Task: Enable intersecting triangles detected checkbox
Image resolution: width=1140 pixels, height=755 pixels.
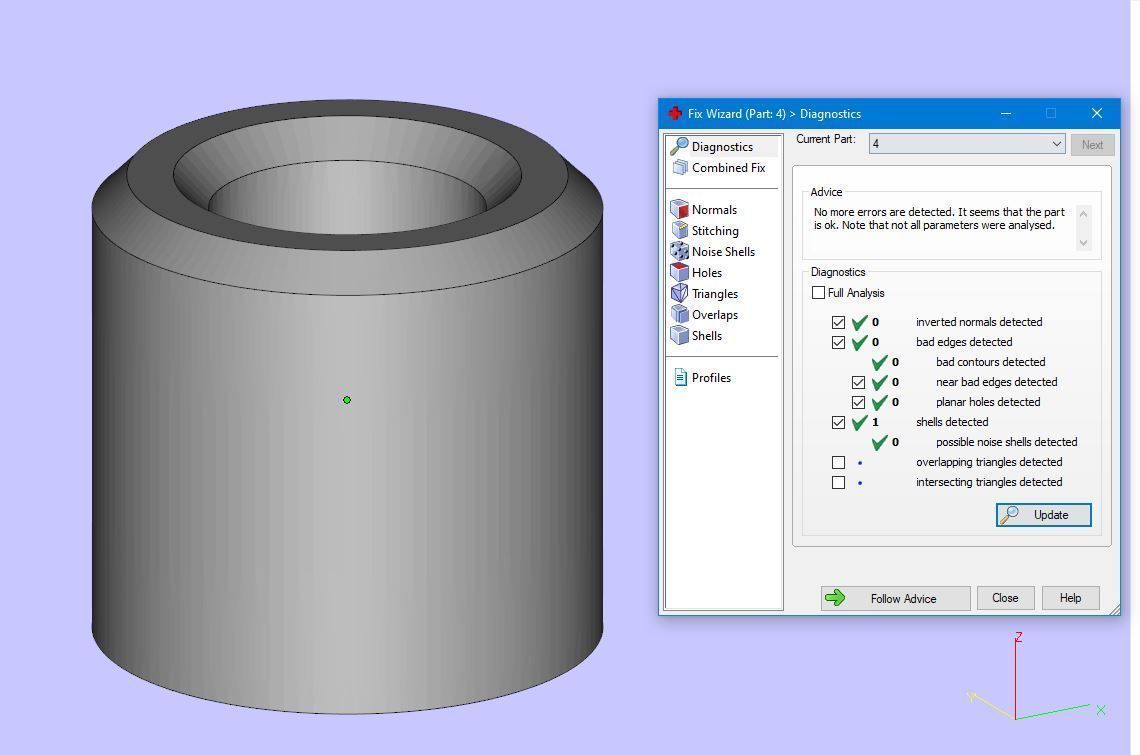Action: [838, 482]
